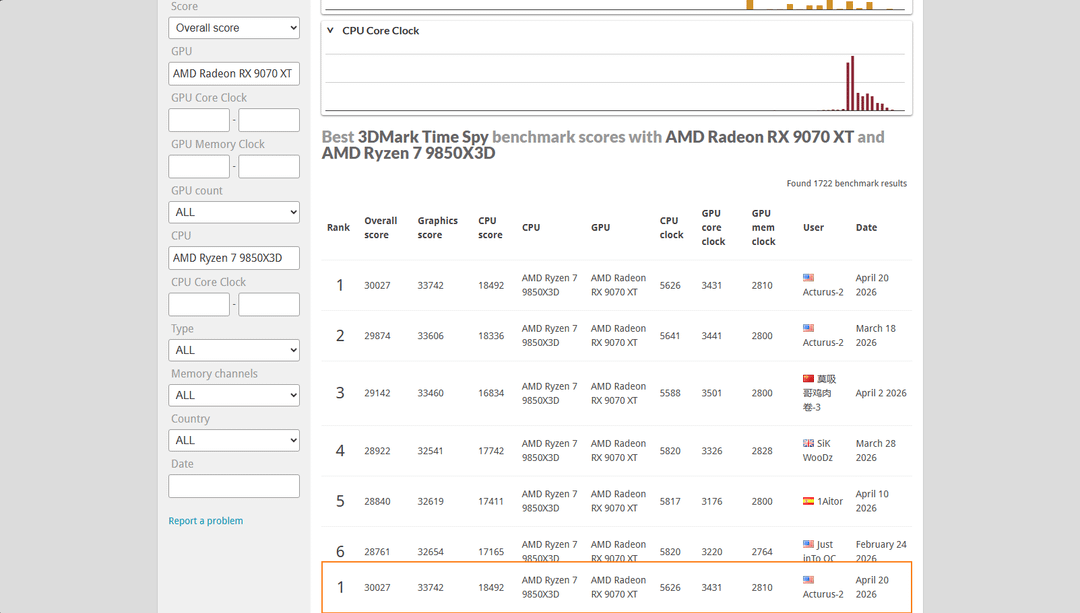
Task: Click the tallest bar in CPU Core Clock chart
Action: click(x=852, y=83)
